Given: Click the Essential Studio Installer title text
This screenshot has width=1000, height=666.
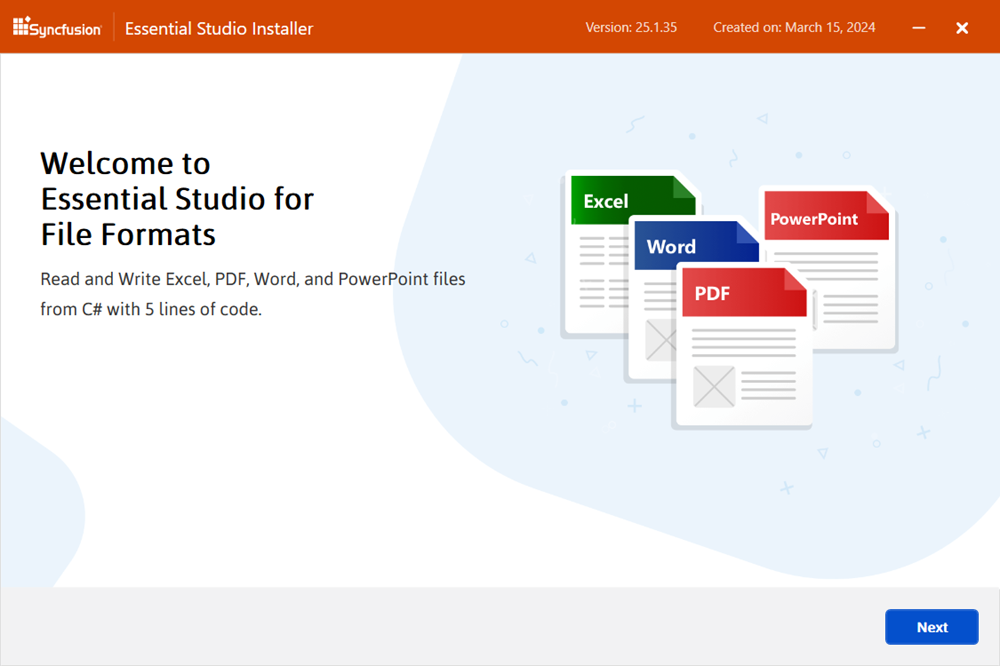Looking at the screenshot, I should pos(218,28).
